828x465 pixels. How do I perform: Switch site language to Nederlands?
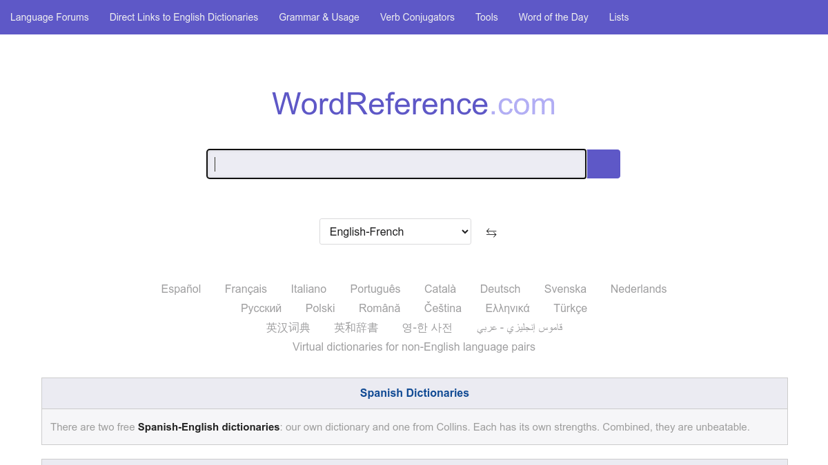(x=638, y=289)
